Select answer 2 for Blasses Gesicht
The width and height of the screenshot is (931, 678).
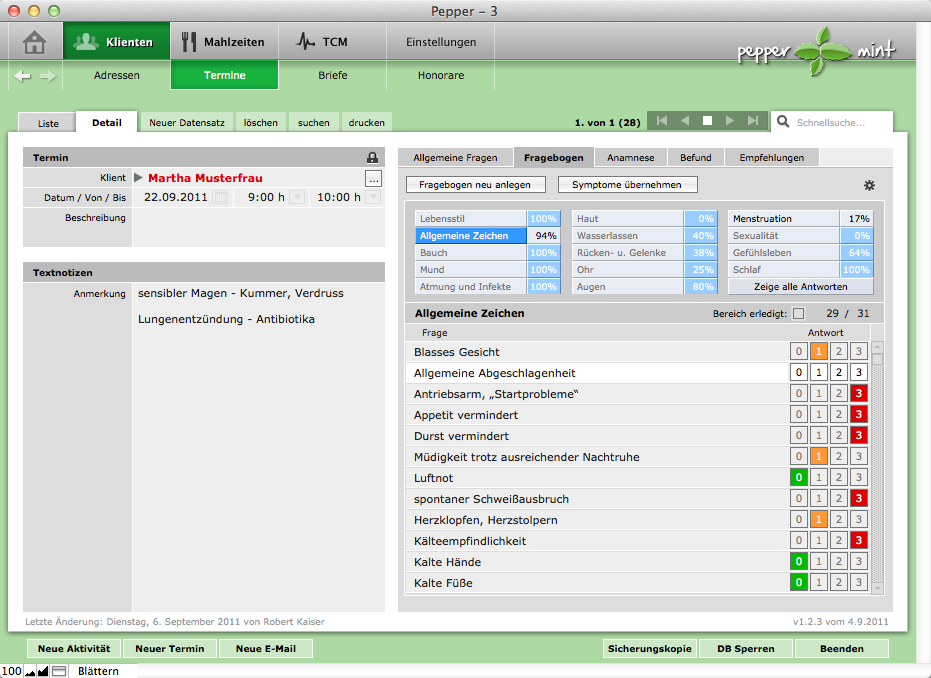tap(838, 352)
